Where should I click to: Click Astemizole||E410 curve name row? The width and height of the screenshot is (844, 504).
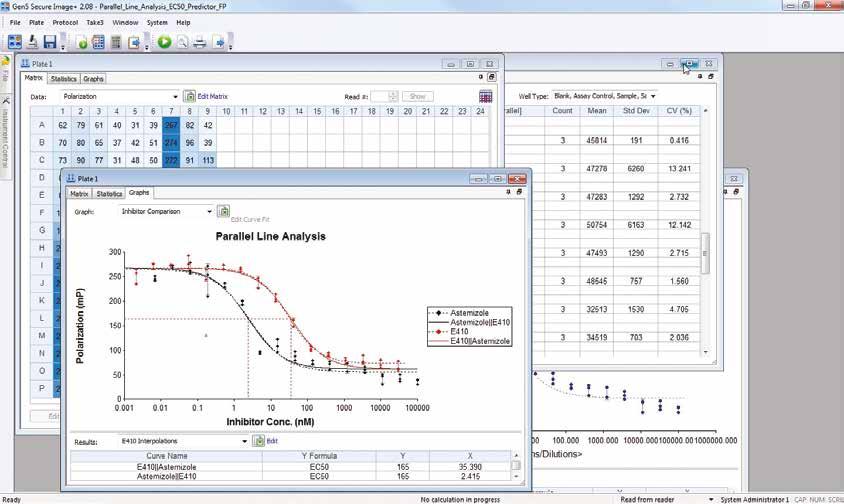click(x=166, y=476)
